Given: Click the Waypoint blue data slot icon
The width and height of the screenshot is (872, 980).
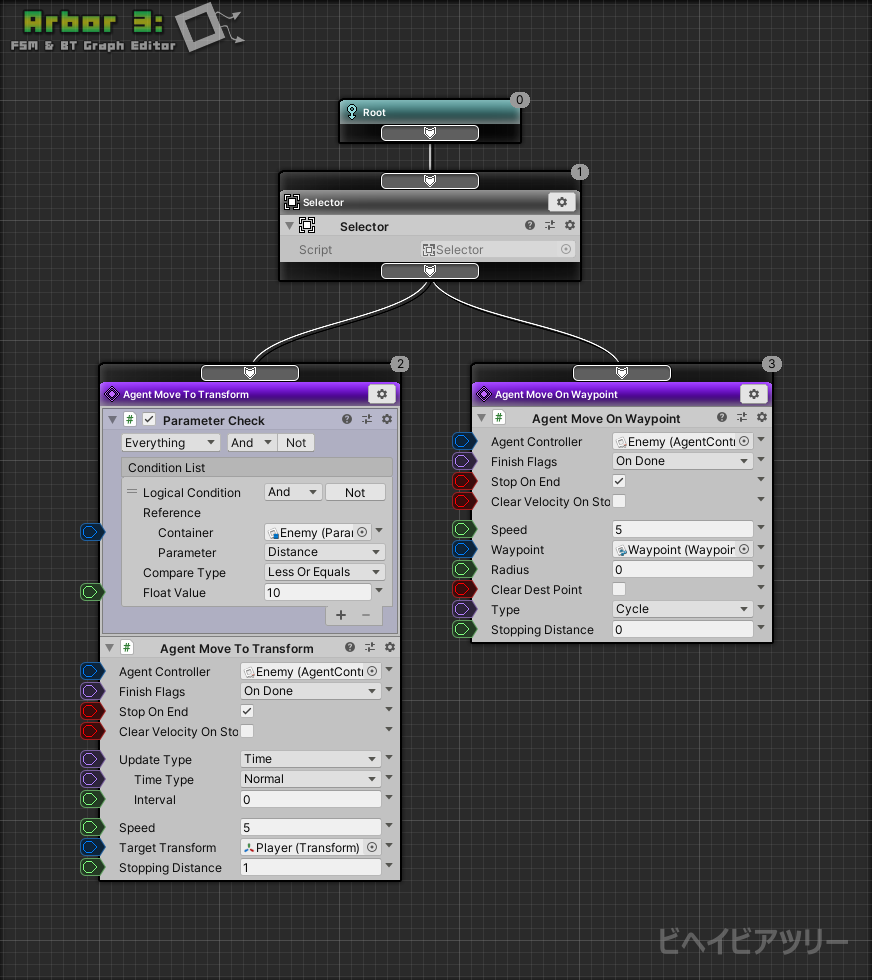Looking at the screenshot, I should coord(464,549).
